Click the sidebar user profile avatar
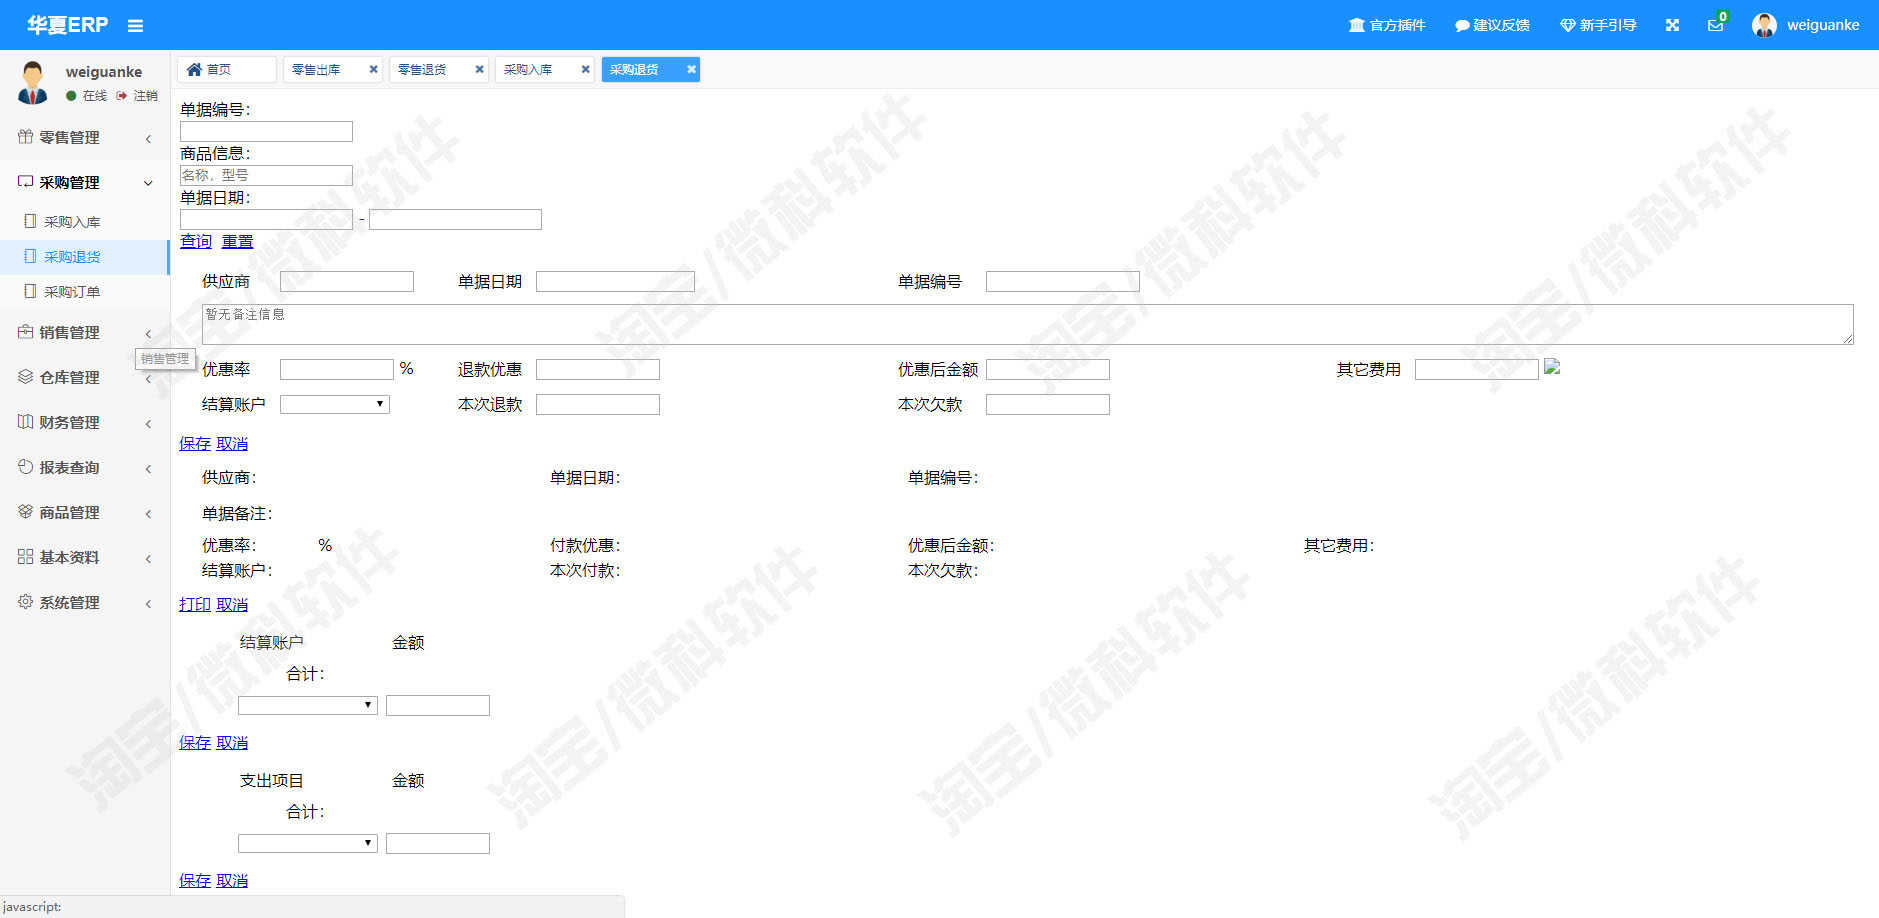Viewport: 1879px width, 918px height. (x=33, y=82)
